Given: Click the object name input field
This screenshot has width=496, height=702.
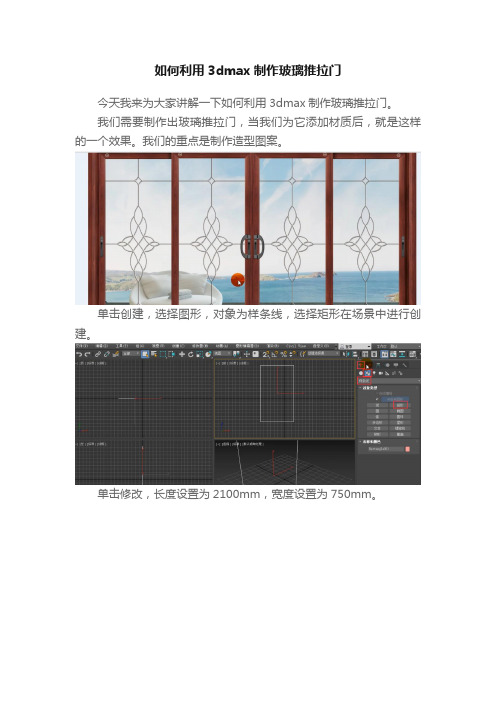Looking at the screenshot, I should [384, 449].
